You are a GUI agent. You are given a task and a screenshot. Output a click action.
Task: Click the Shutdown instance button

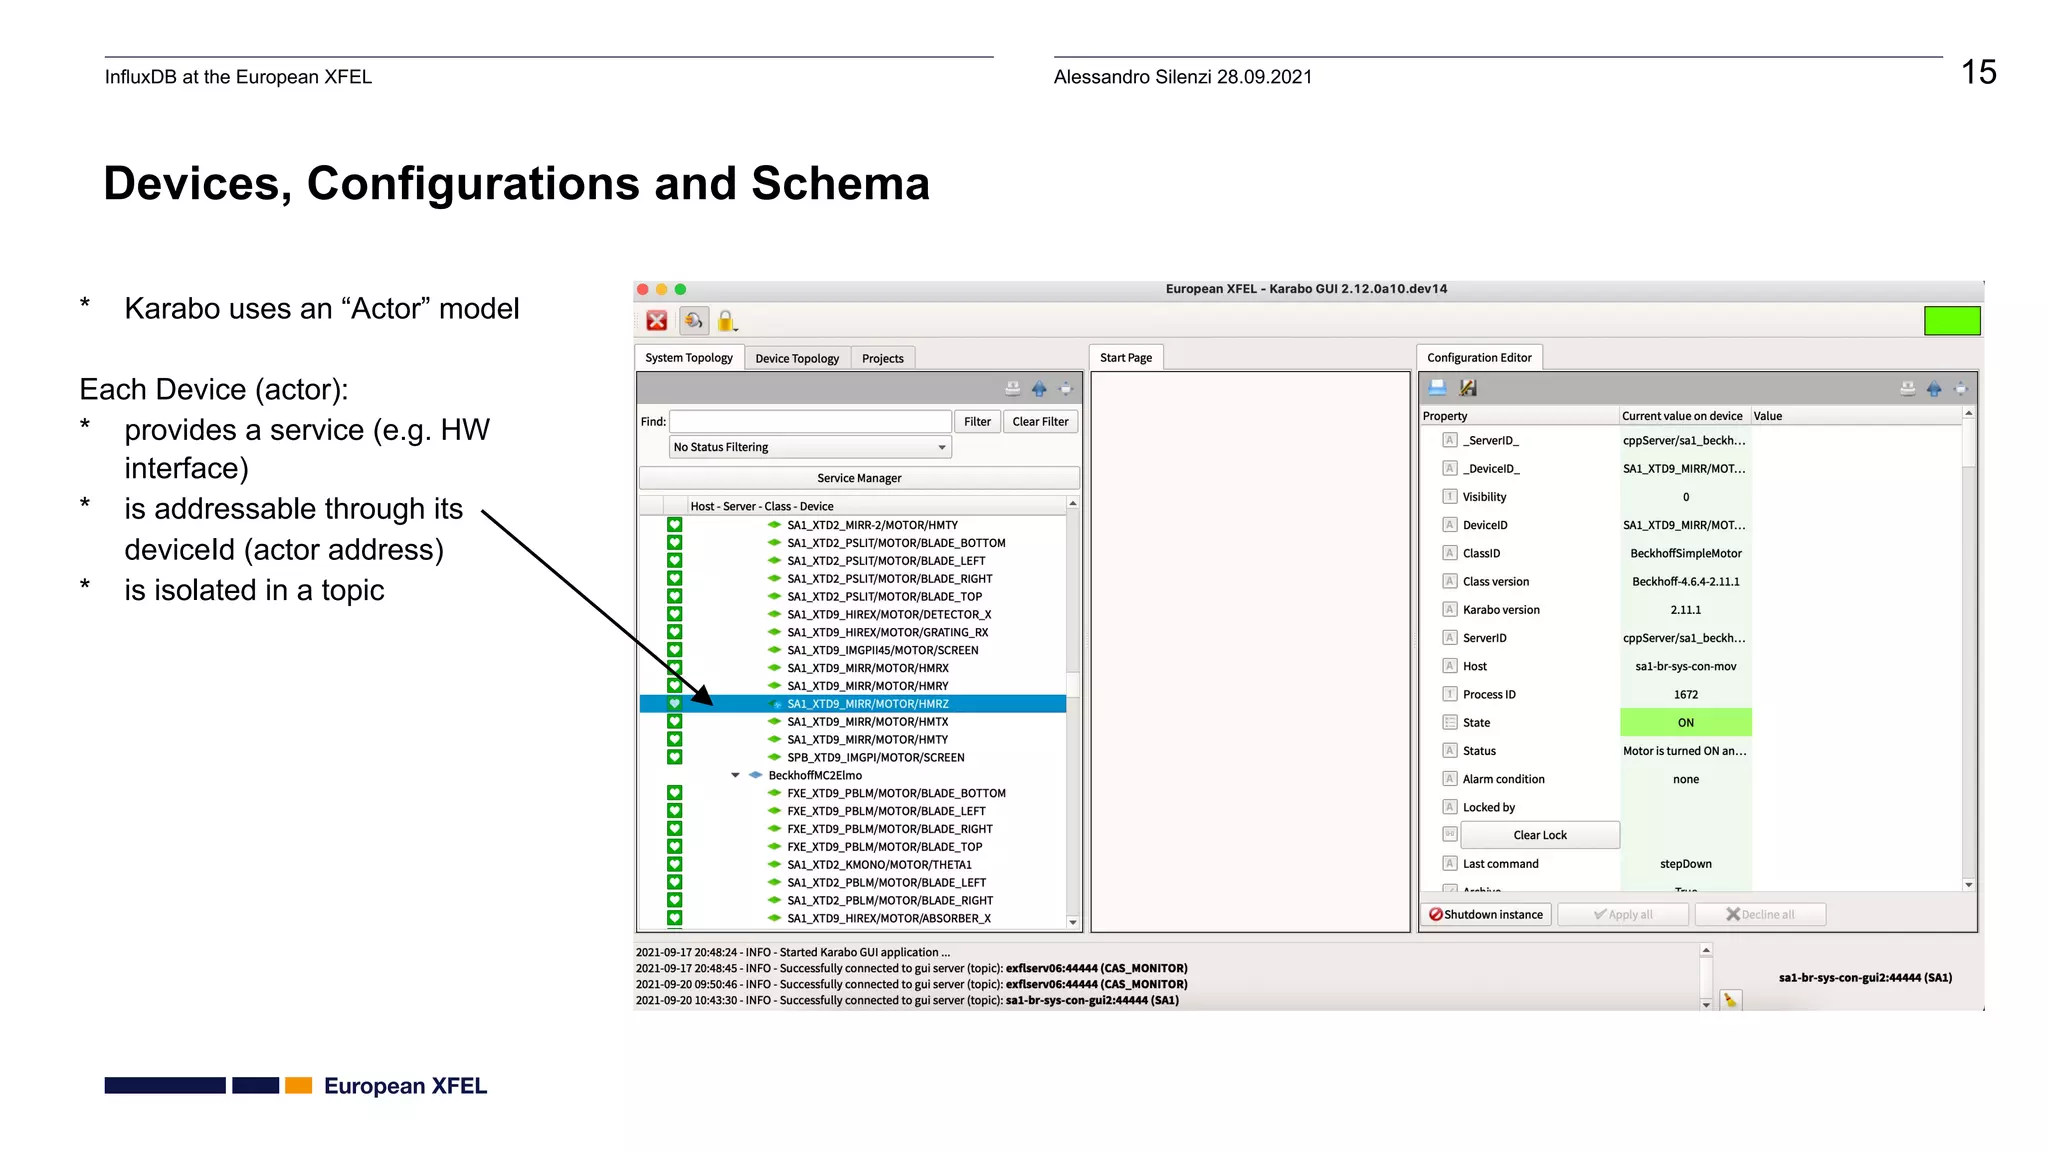(x=1486, y=914)
